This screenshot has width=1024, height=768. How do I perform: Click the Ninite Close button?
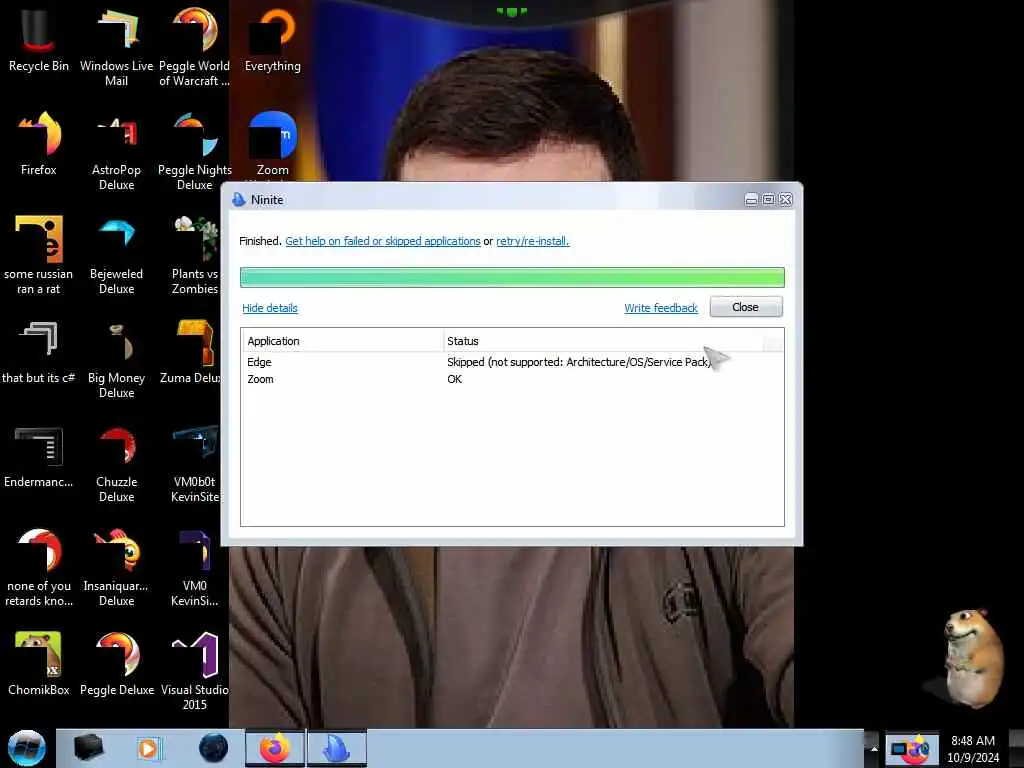point(745,307)
